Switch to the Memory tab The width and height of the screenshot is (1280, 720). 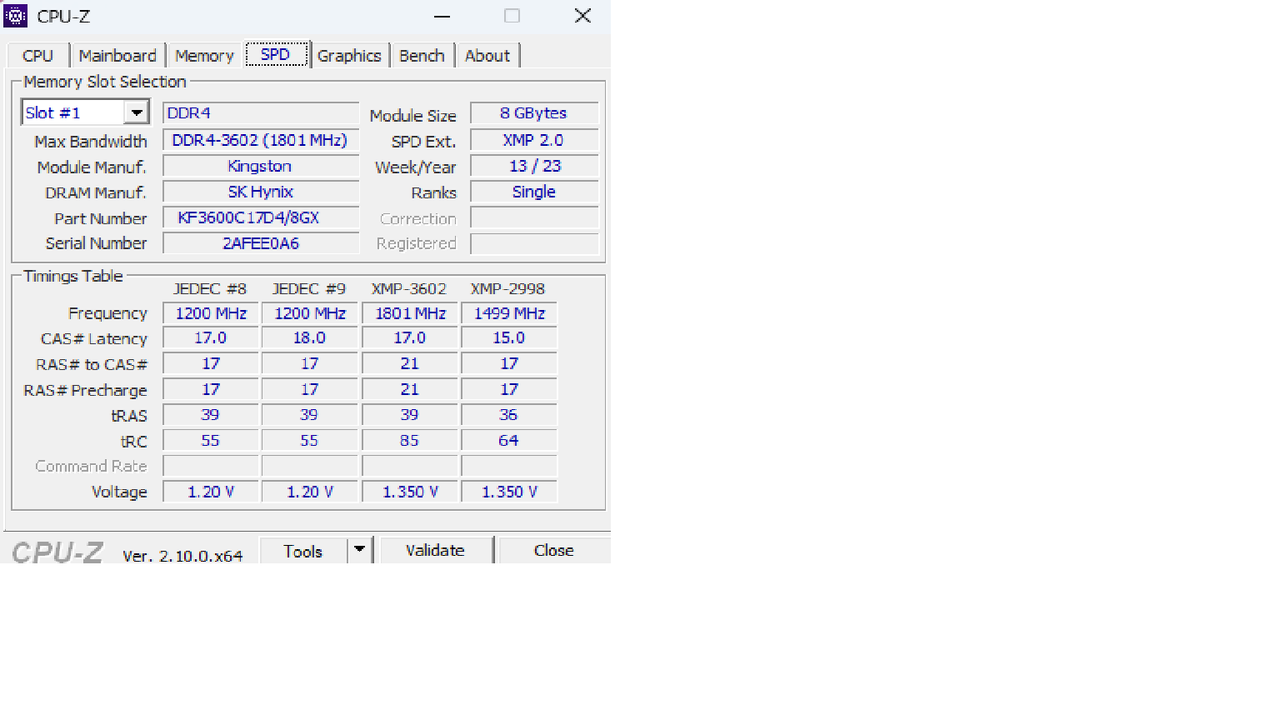pyautogui.click(x=204, y=56)
